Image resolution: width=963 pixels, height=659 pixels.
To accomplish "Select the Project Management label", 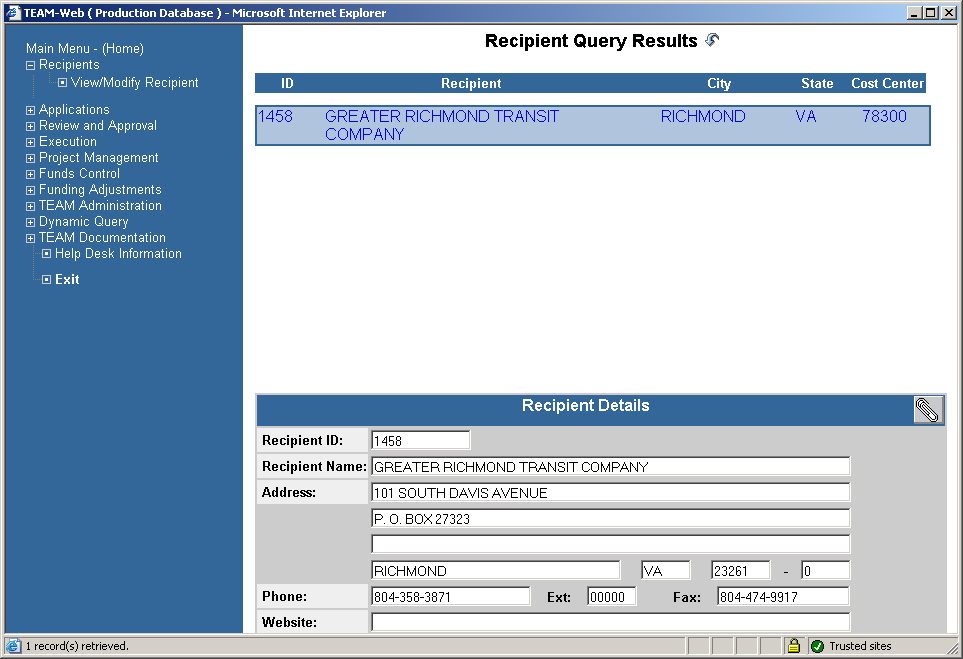I will coord(98,157).
